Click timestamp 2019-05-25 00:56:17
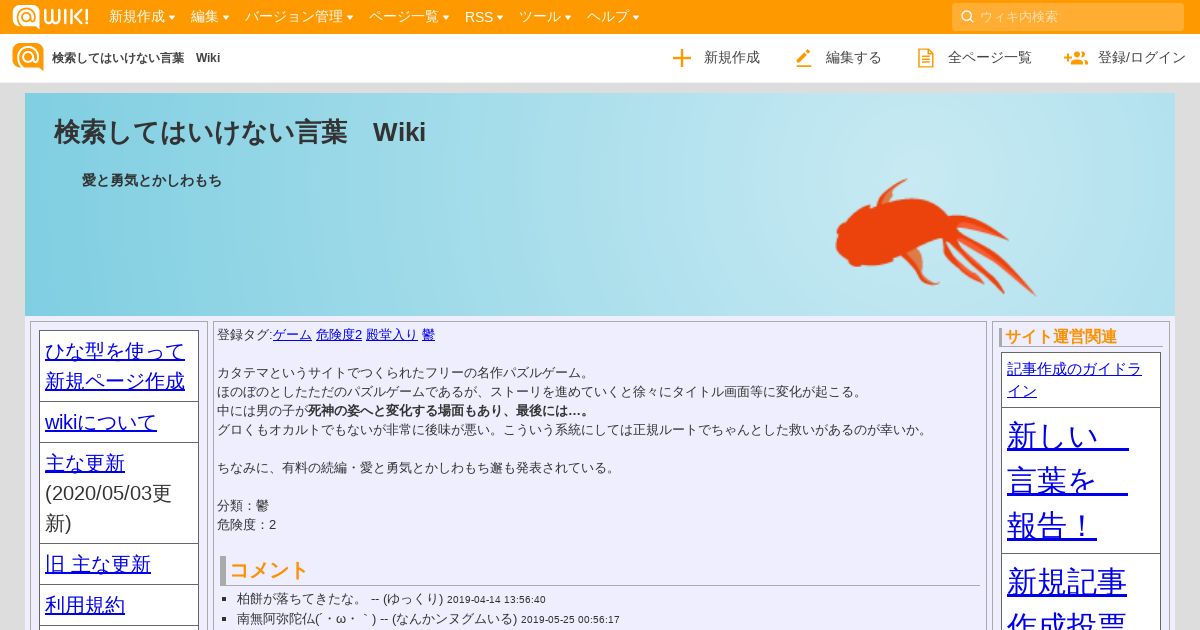The height and width of the screenshot is (630, 1200). click(x=570, y=620)
